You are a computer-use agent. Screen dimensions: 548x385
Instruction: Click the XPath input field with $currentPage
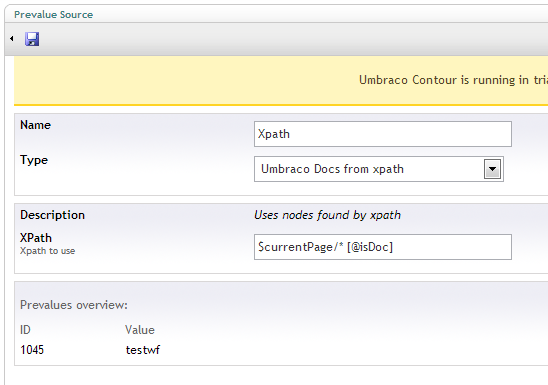(383, 247)
